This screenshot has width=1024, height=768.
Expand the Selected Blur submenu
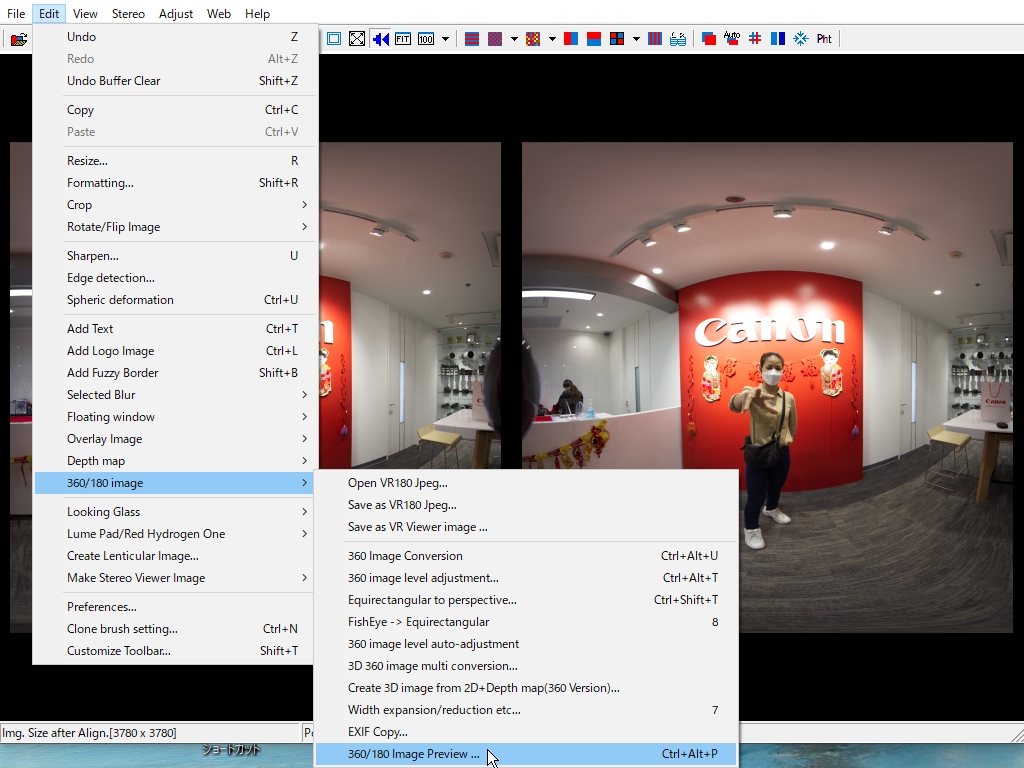pyautogui.click(x=175, y=395)
